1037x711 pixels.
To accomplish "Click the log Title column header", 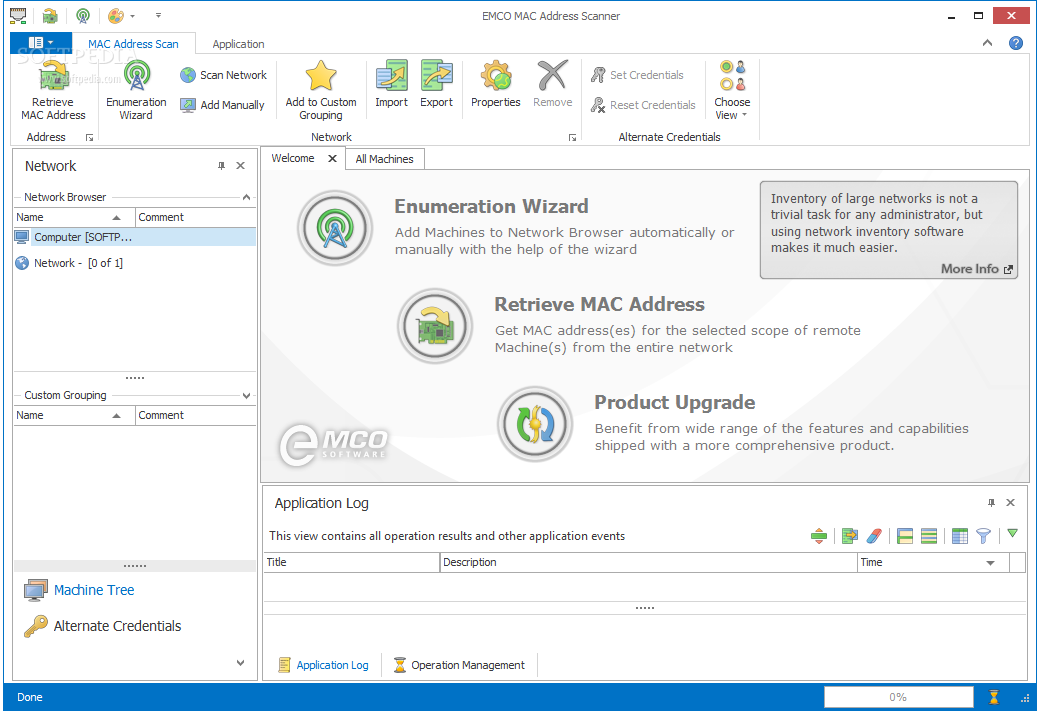I will pyautogui.click(x=352, y=562).
